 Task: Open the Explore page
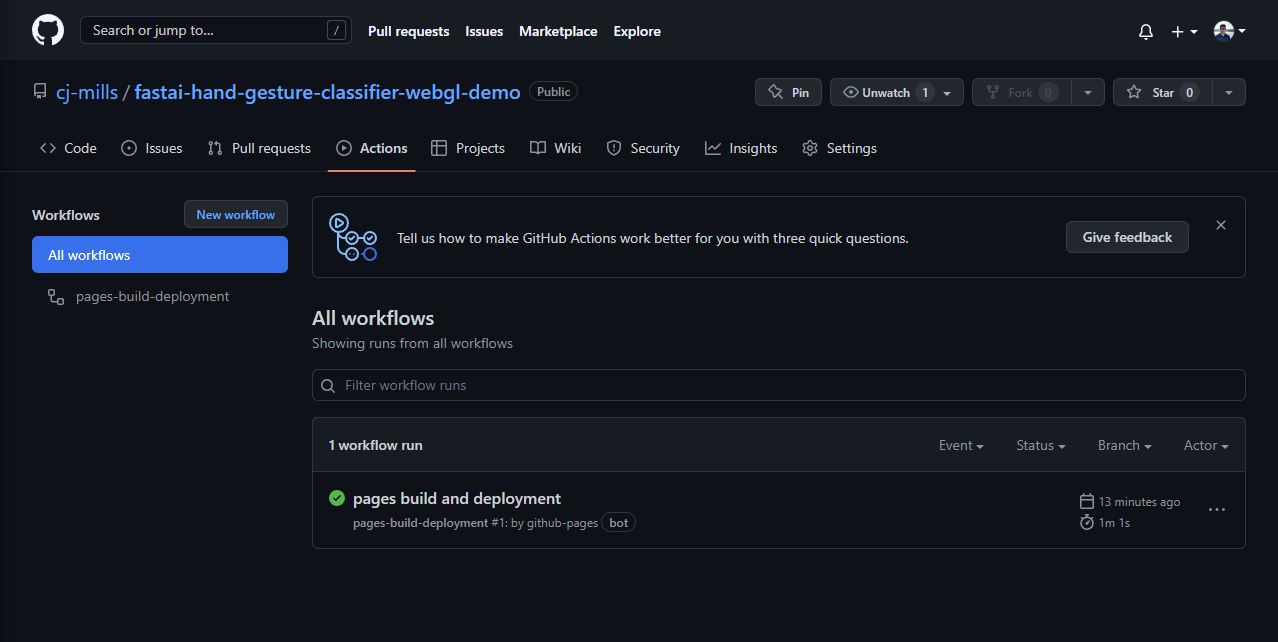click(637, 31)
